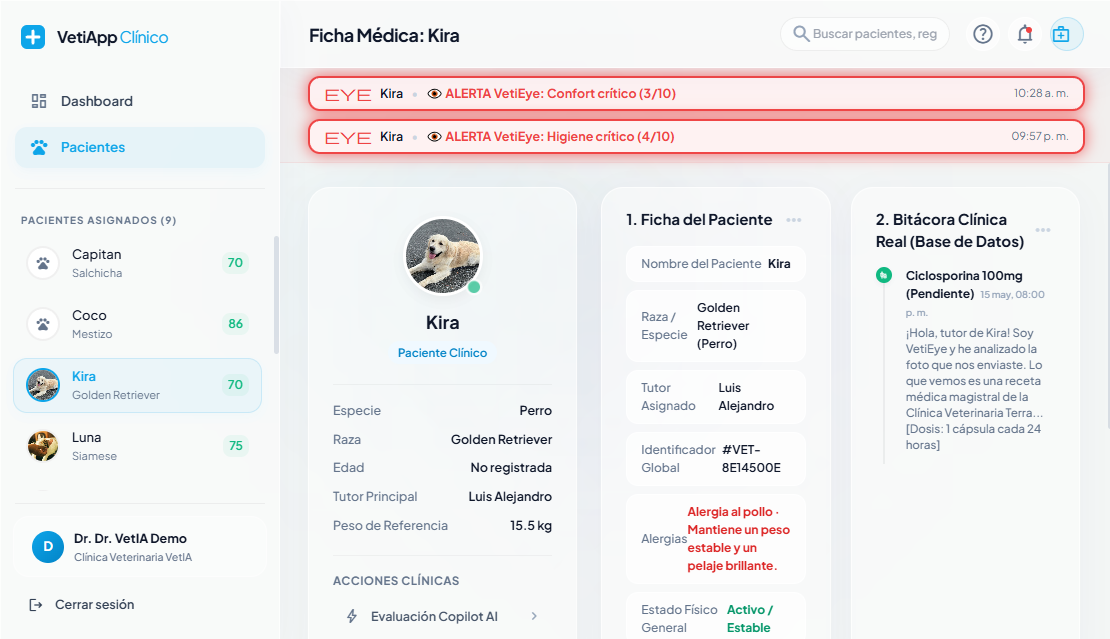The height and width of the screenshot is (639, 1110).
Task: Click the eye icon in Confort crítico alert
Action: 435,93
